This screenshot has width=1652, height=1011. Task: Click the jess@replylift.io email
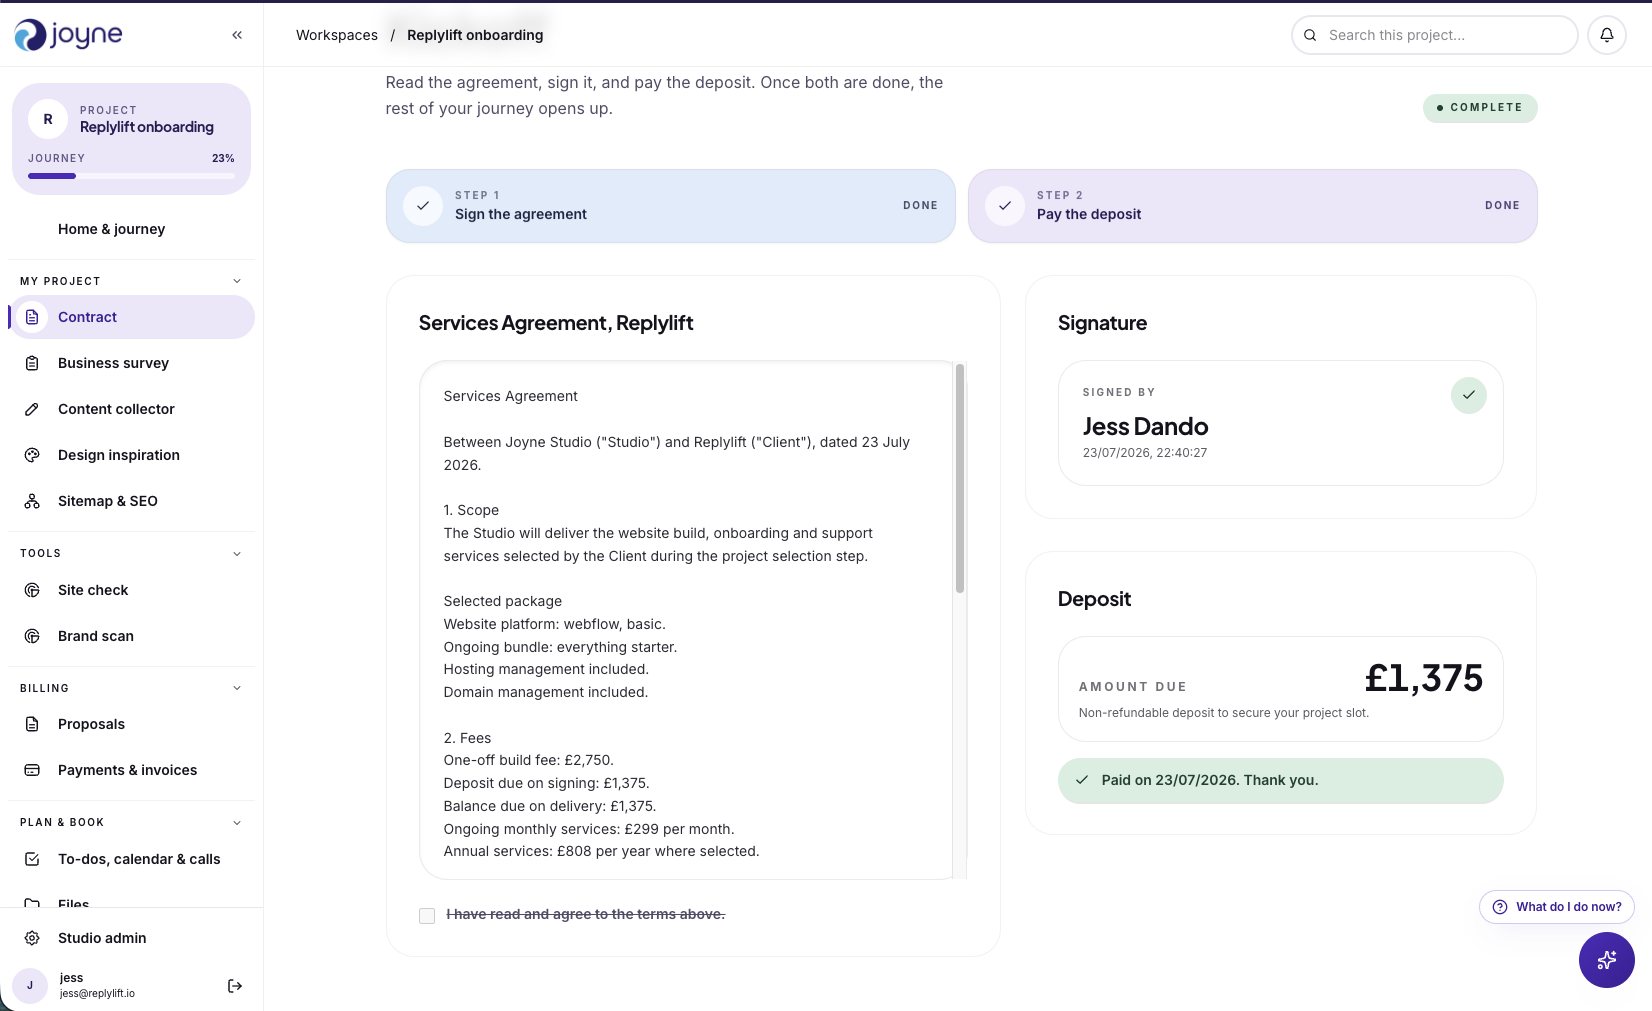pos(97,994)
